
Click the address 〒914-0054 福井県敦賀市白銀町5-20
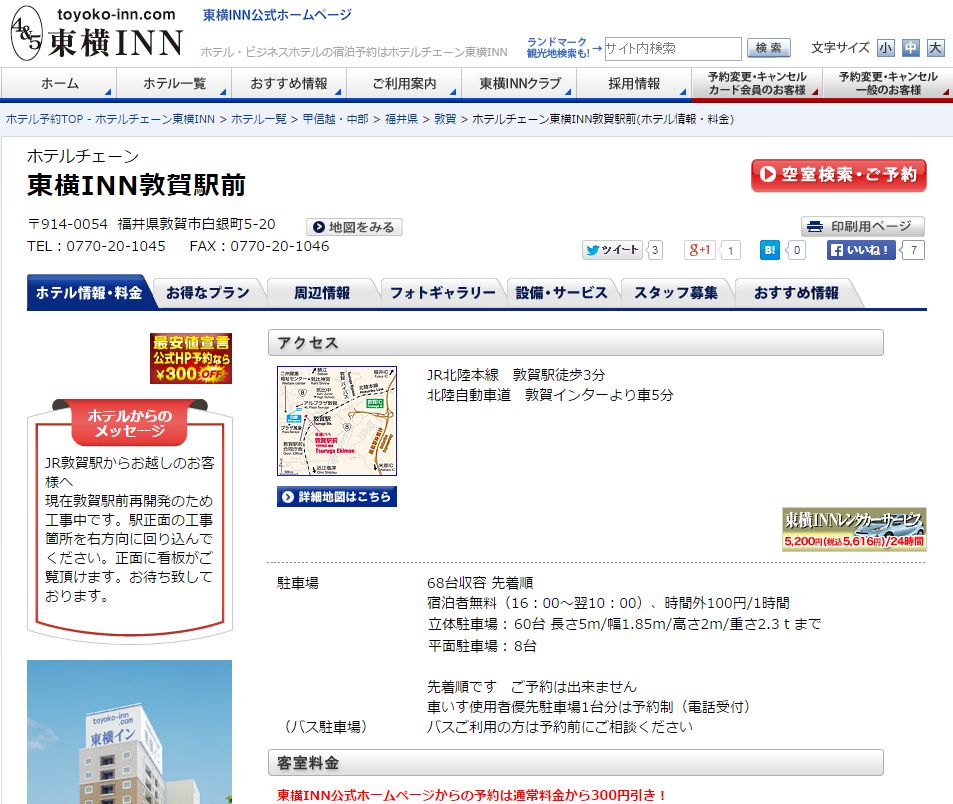tap(151, 224)
